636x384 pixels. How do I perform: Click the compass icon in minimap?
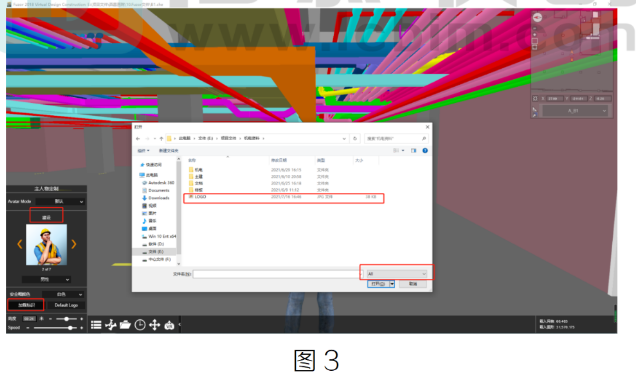coord(537,17)
